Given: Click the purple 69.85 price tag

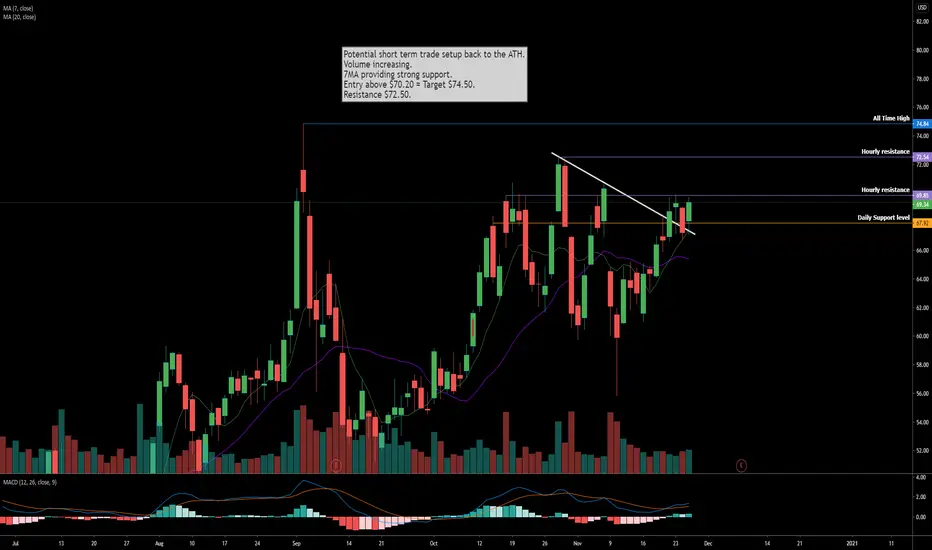Looking at the screenshot, I should [922, 196].
